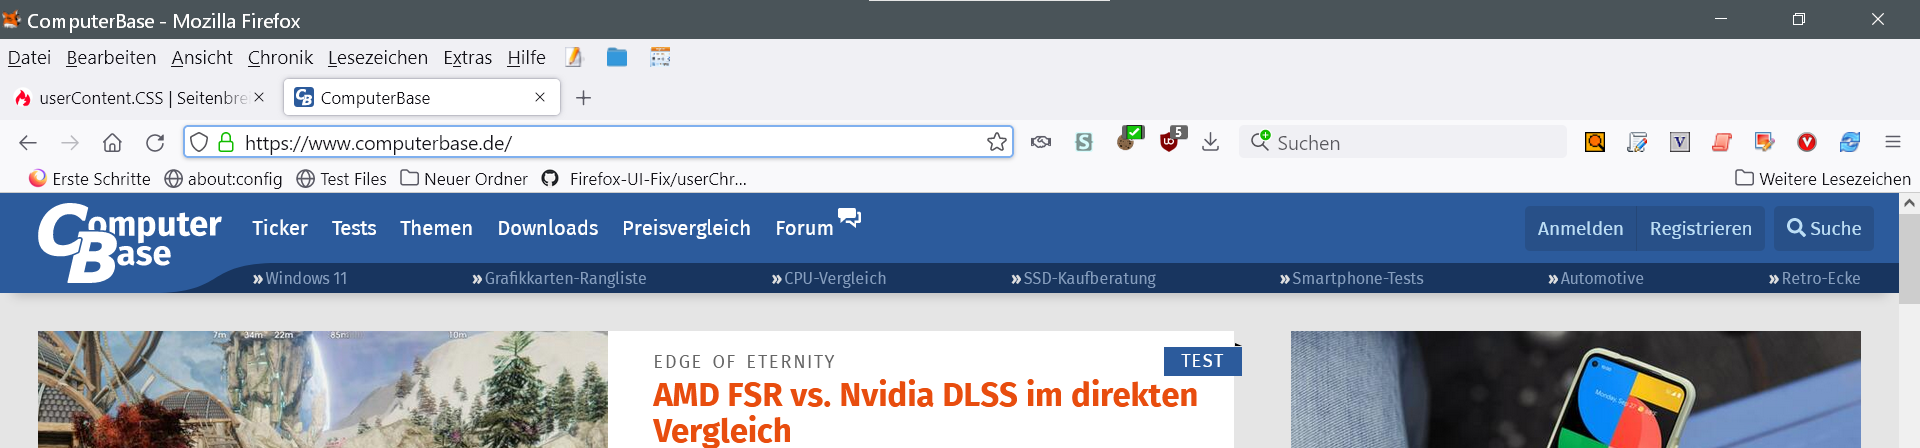Open the Firefox hamburger application menu
The width and height of the screenshot is (1920, 448).
coord(1893,142)
